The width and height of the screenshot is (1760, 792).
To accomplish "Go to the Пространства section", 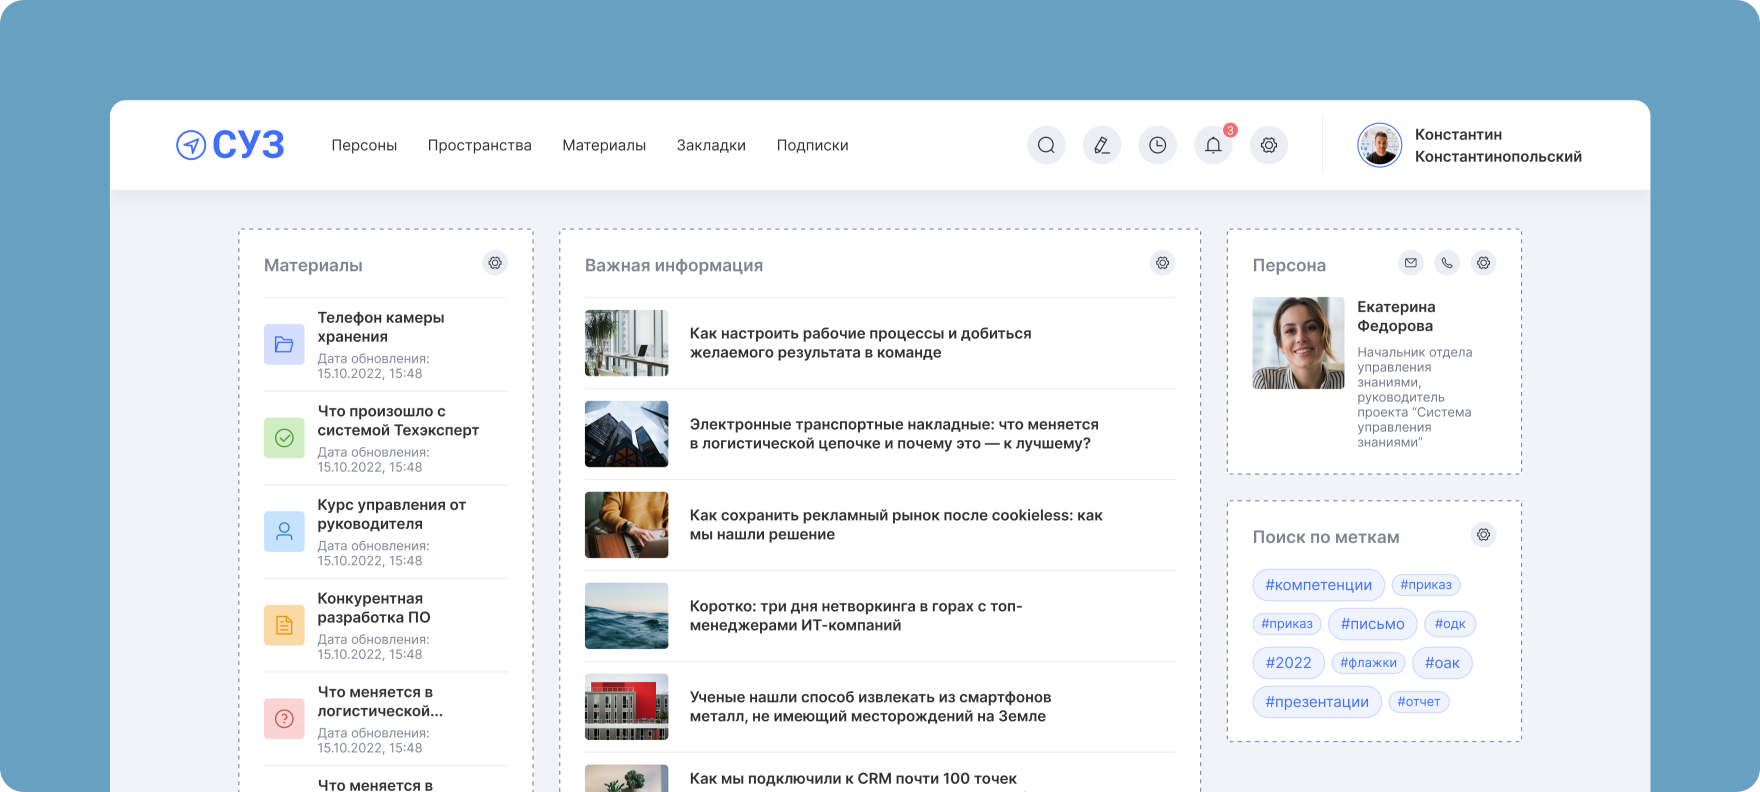I will click(479, 145).
